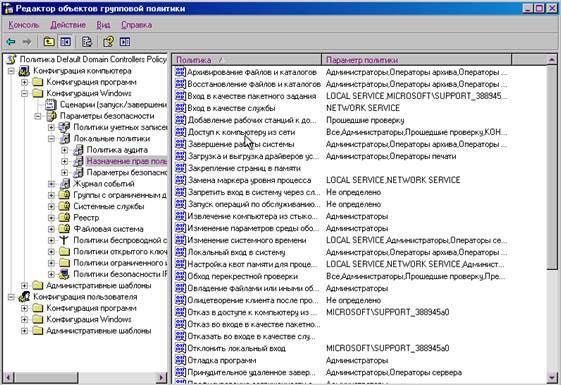Select Политики ограниченного использования tree item

(120, 263)
